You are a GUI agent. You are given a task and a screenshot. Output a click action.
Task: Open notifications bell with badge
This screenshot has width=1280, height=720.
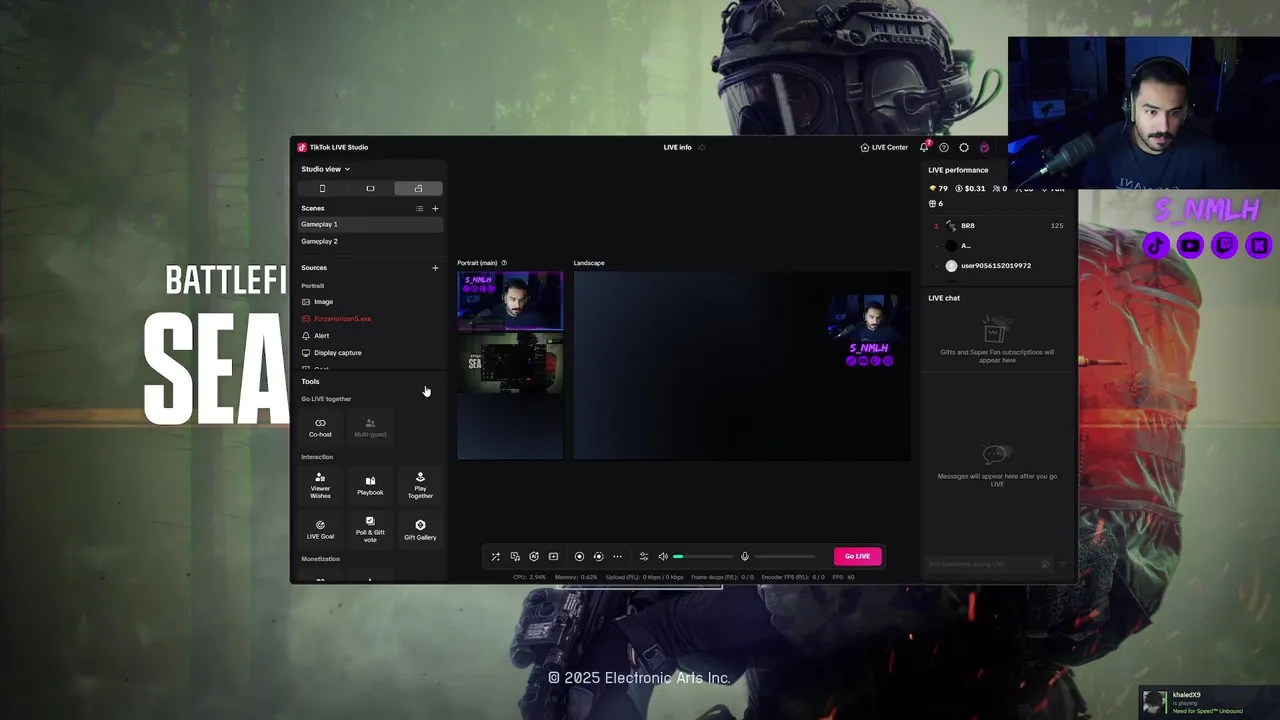pos(924,147)
